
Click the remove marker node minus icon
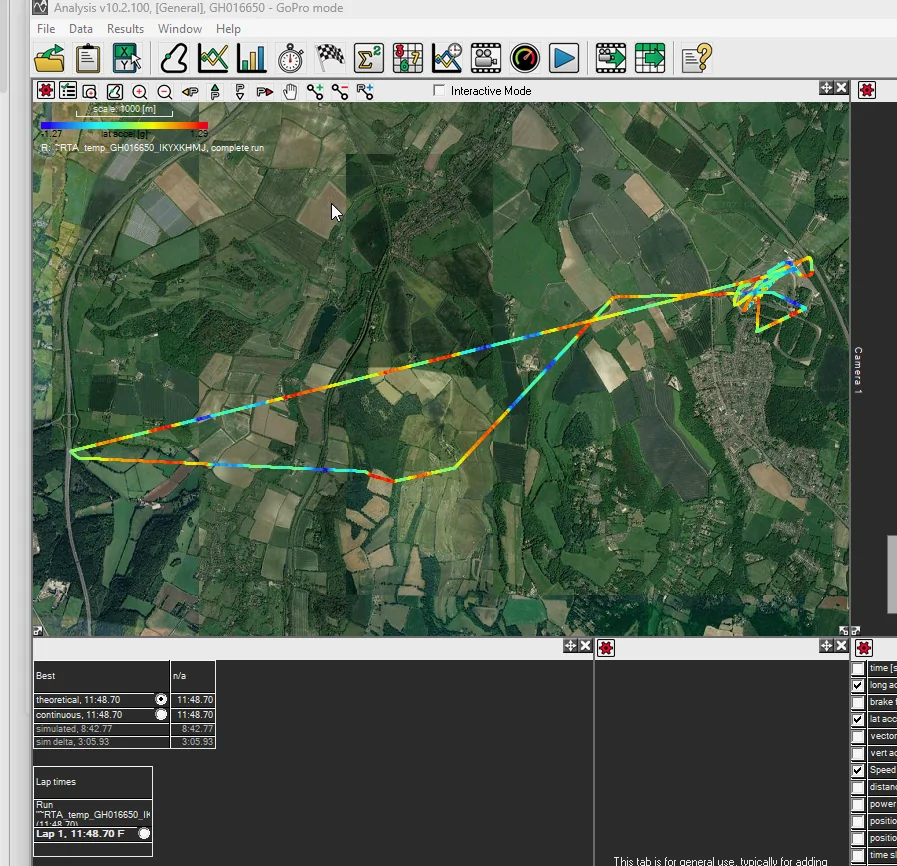pyautogui.click(x=340, y=92)
